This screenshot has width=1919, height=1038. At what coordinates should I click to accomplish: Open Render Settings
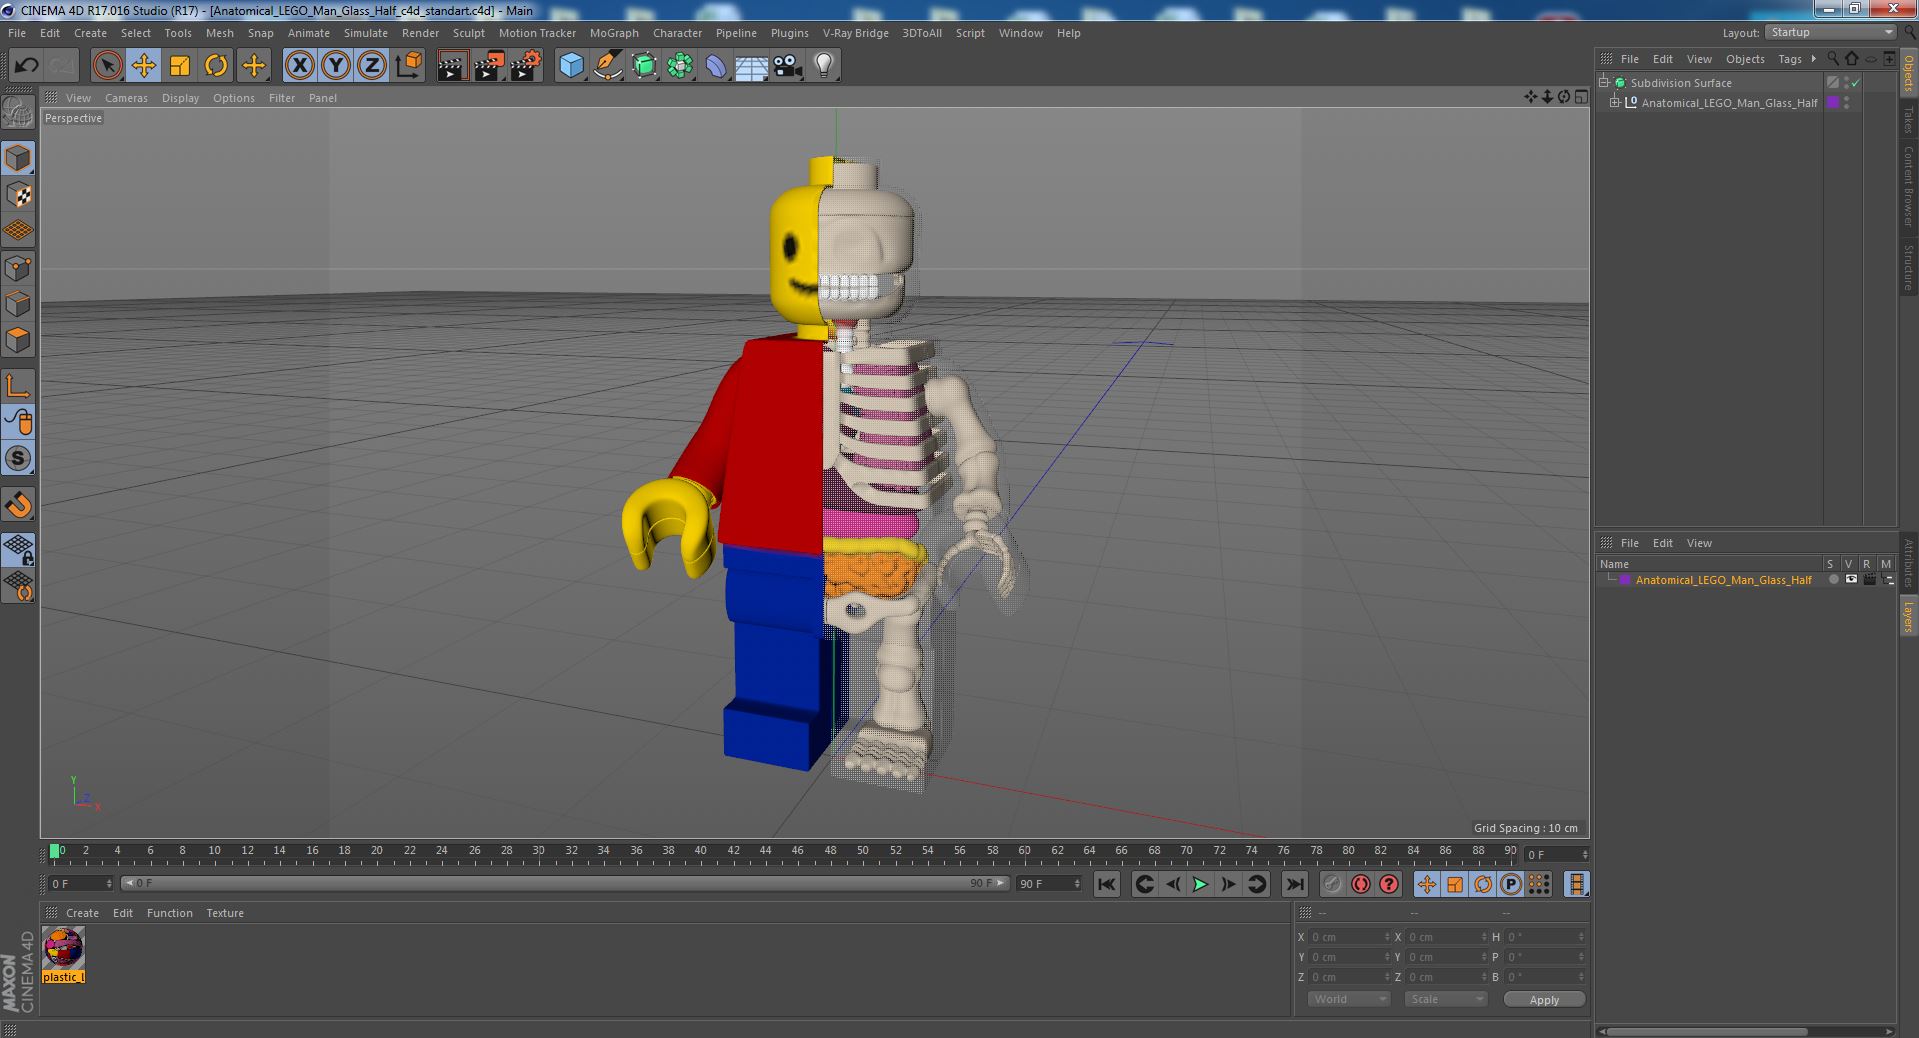coord(526,66)
